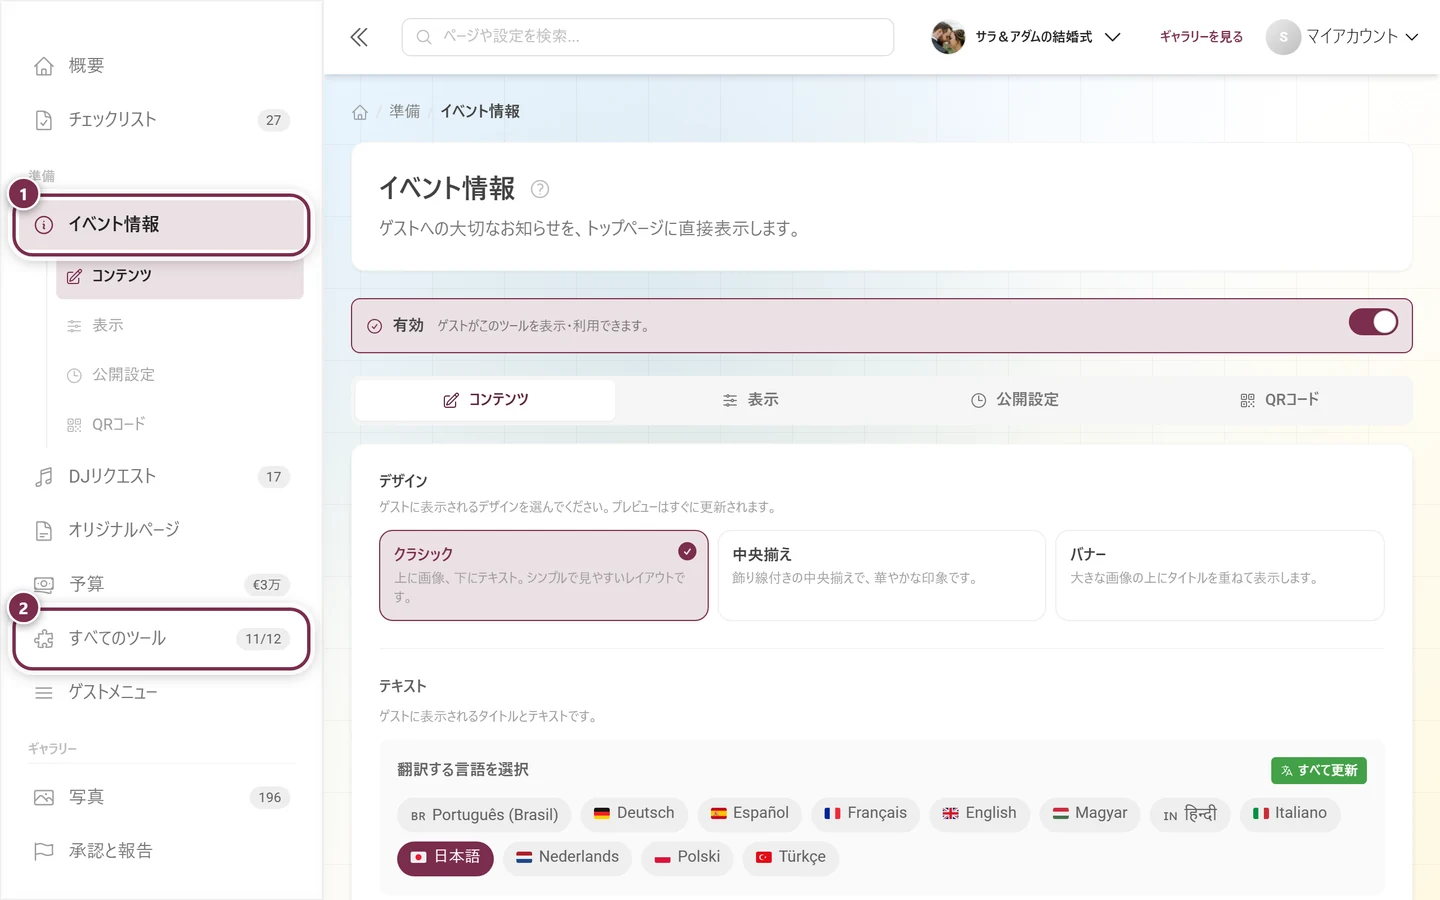Click the 承認と報告 flag icon
Image resolution: width=1440 pixels, height=900 pixels.
point(44,851)
